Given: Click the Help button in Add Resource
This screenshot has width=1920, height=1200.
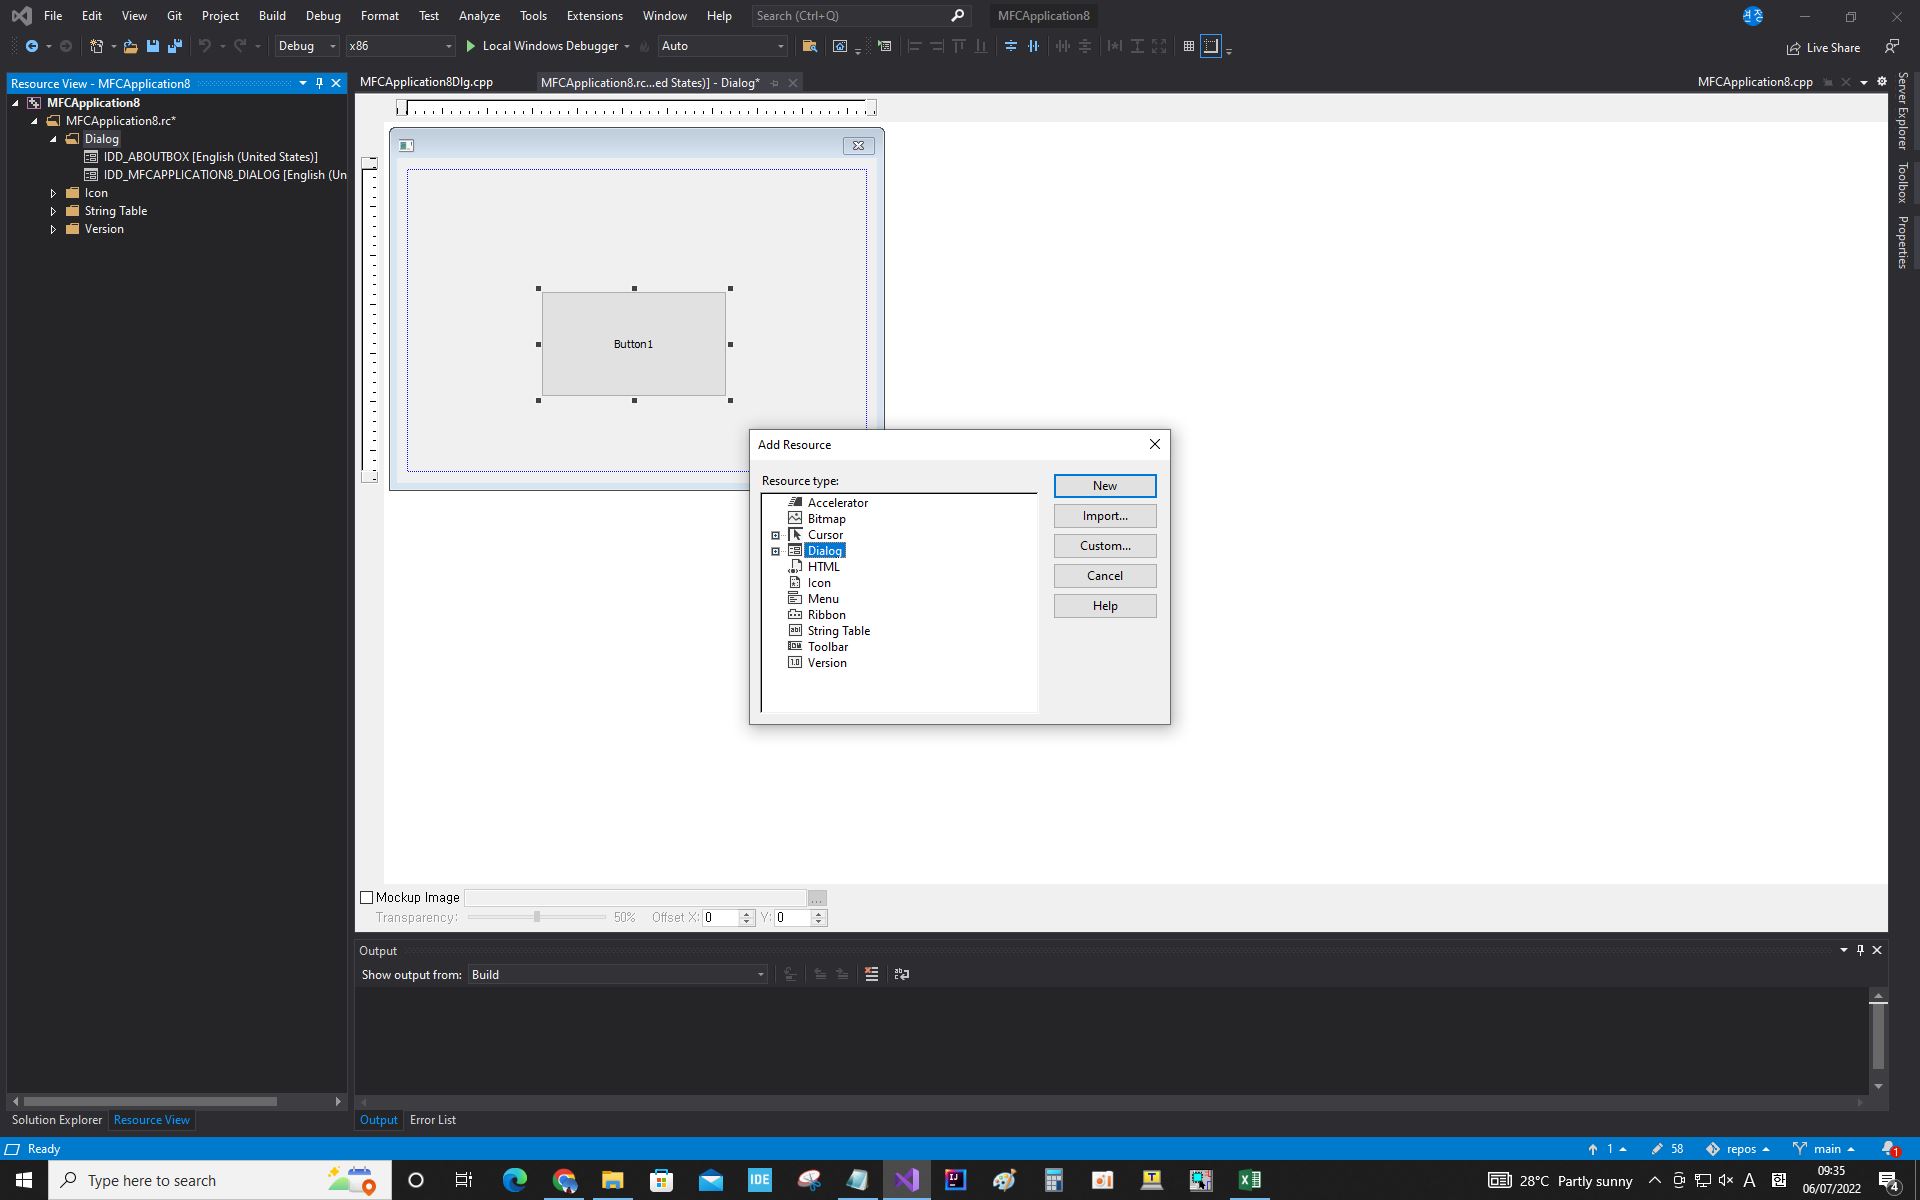Looking at the screenshot, I should [1105, 606].
